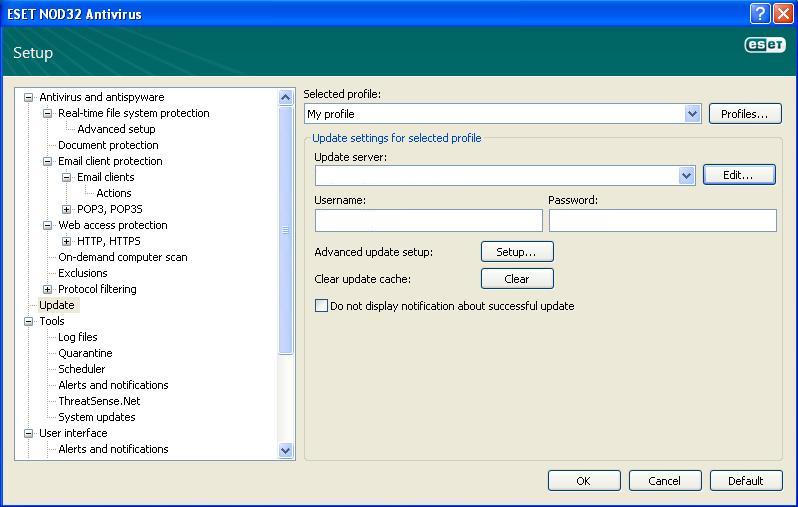The height and width of the screenshot is (507, 798).
Task: Focus the Username field
Action: [429, 220]
